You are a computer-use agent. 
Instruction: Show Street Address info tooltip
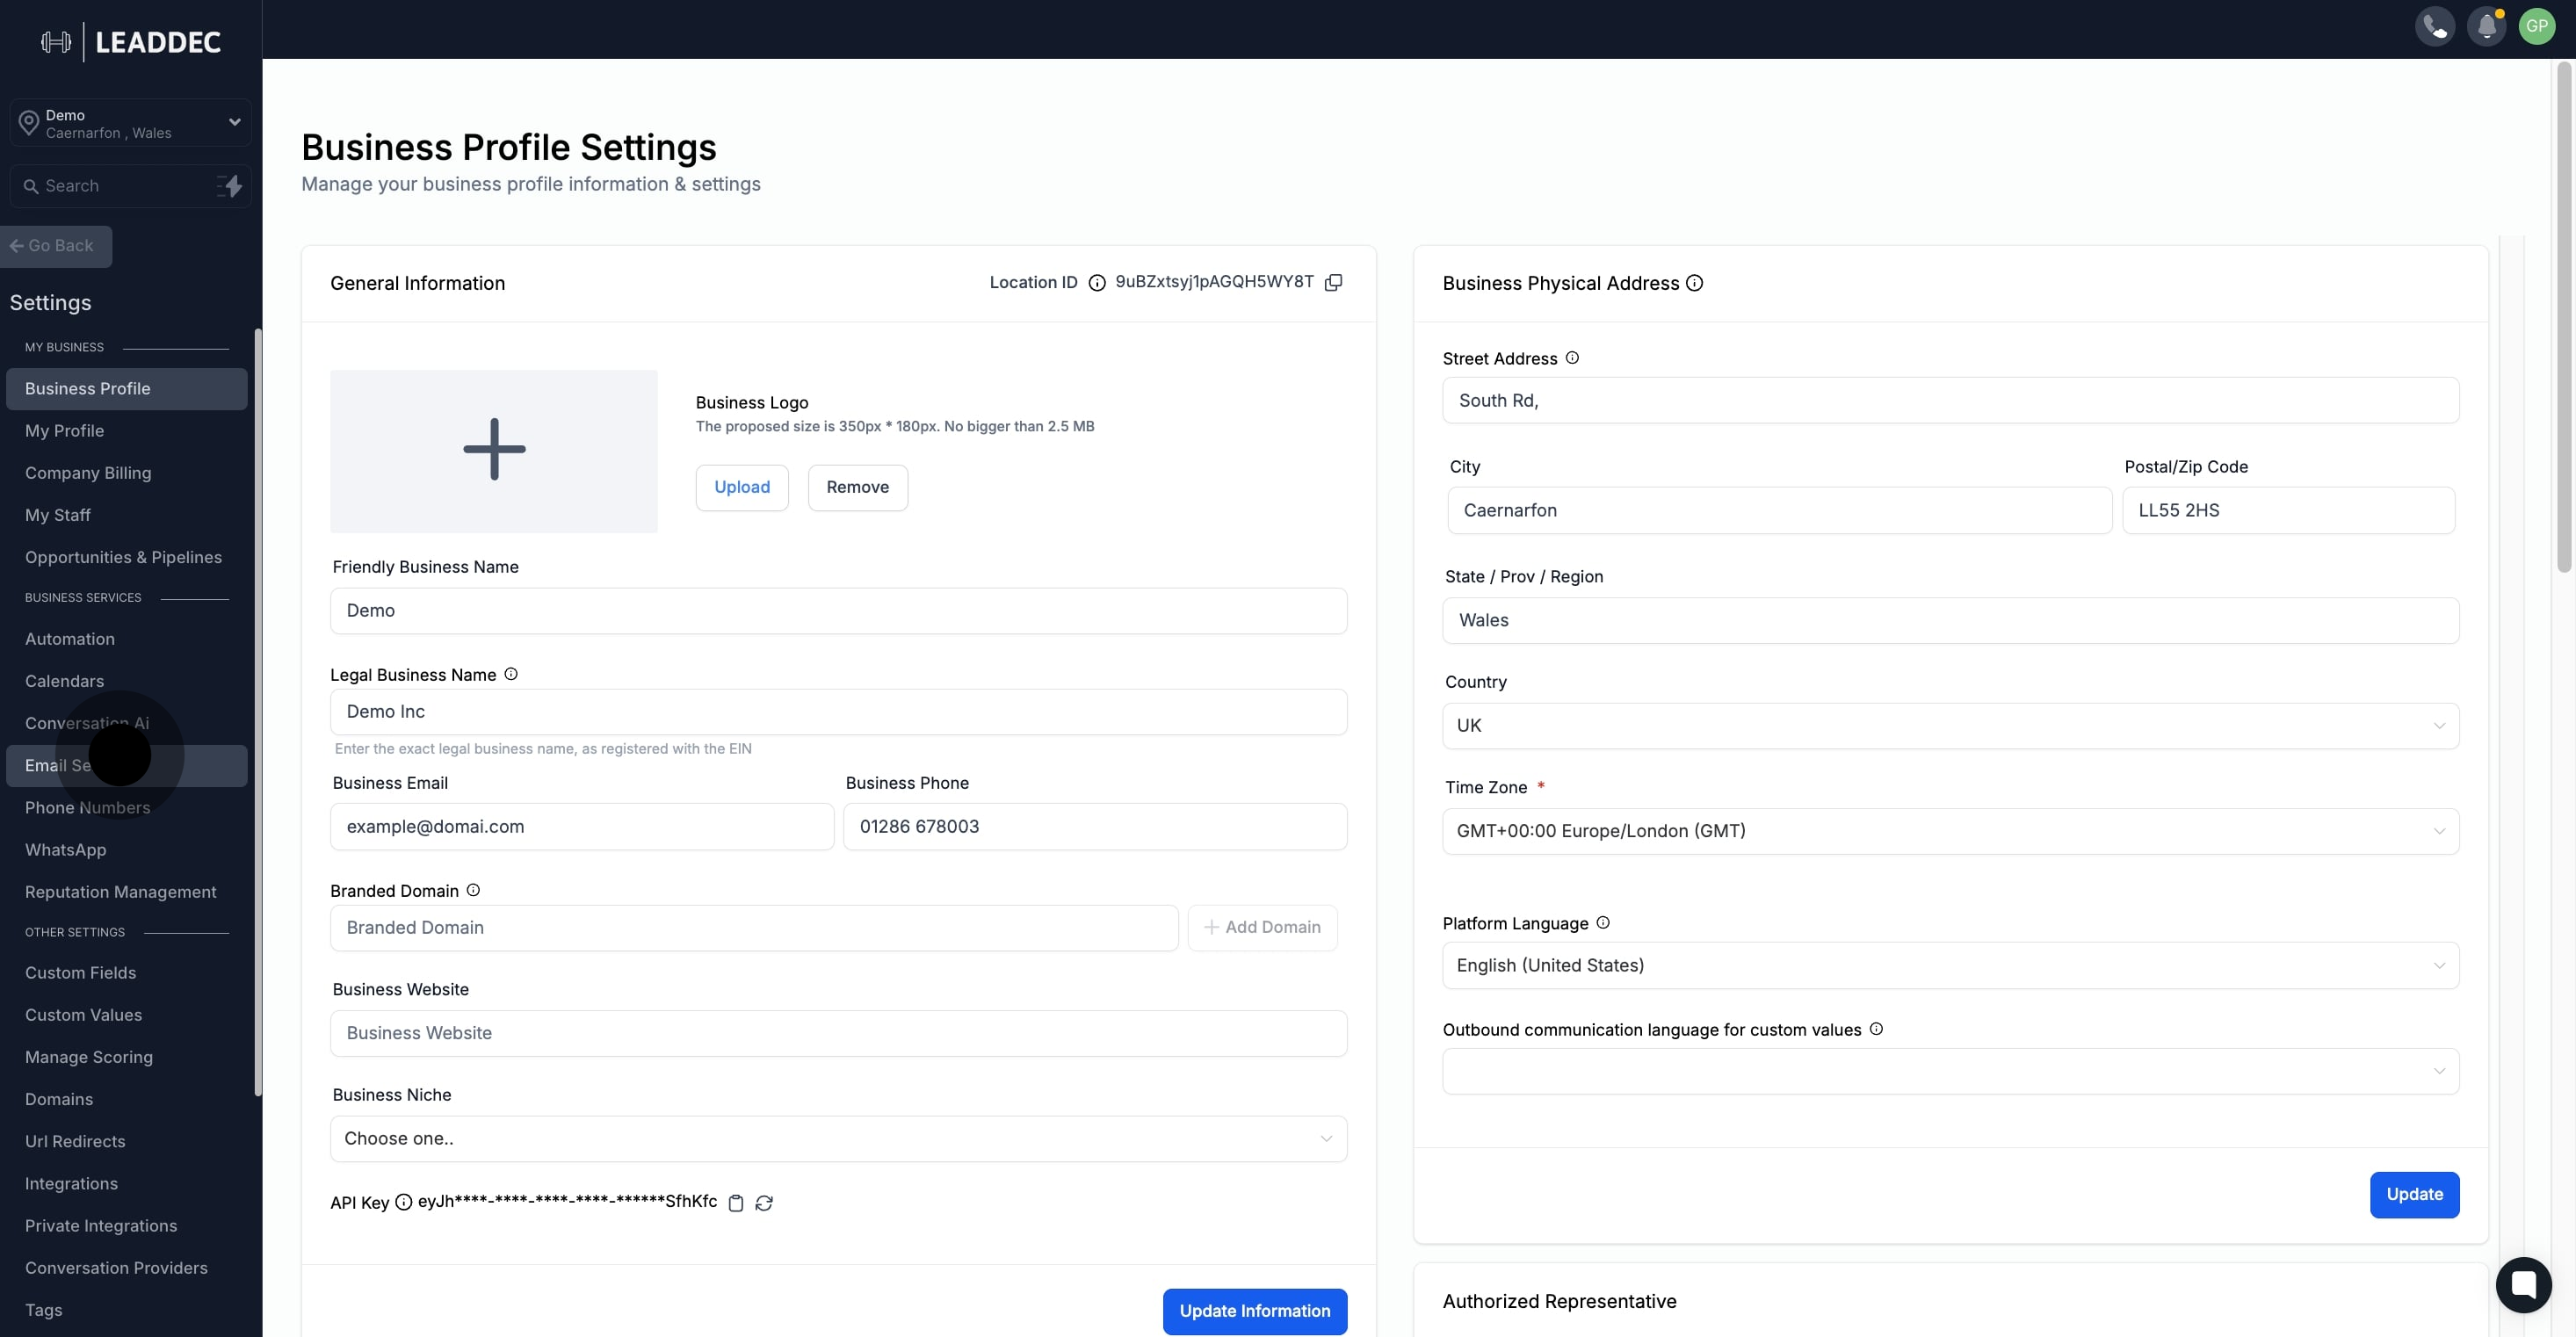pos(1572,358)
